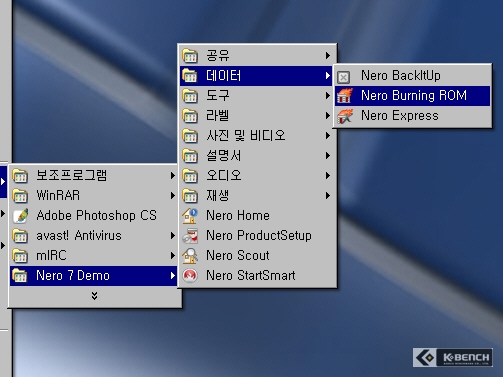Open the 사진 및 비디오 menu folder

pos(257,136)
